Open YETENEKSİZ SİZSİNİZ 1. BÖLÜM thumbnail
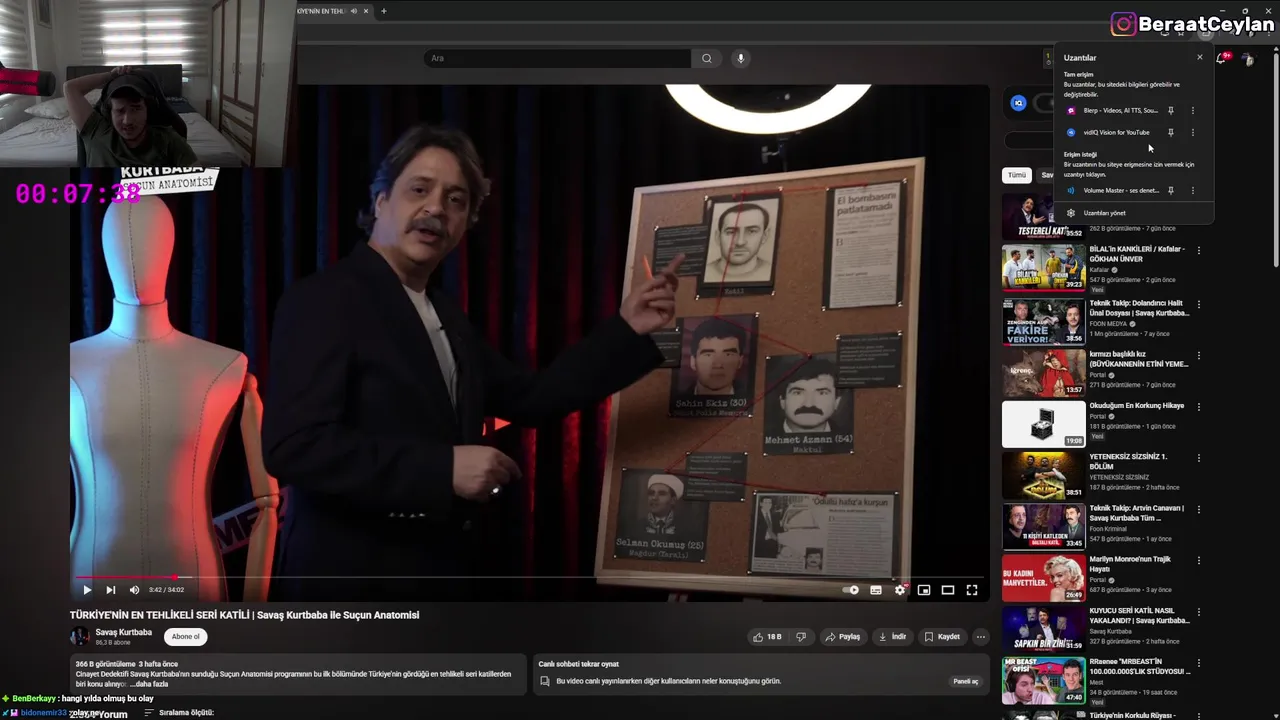 point(1043,476)
